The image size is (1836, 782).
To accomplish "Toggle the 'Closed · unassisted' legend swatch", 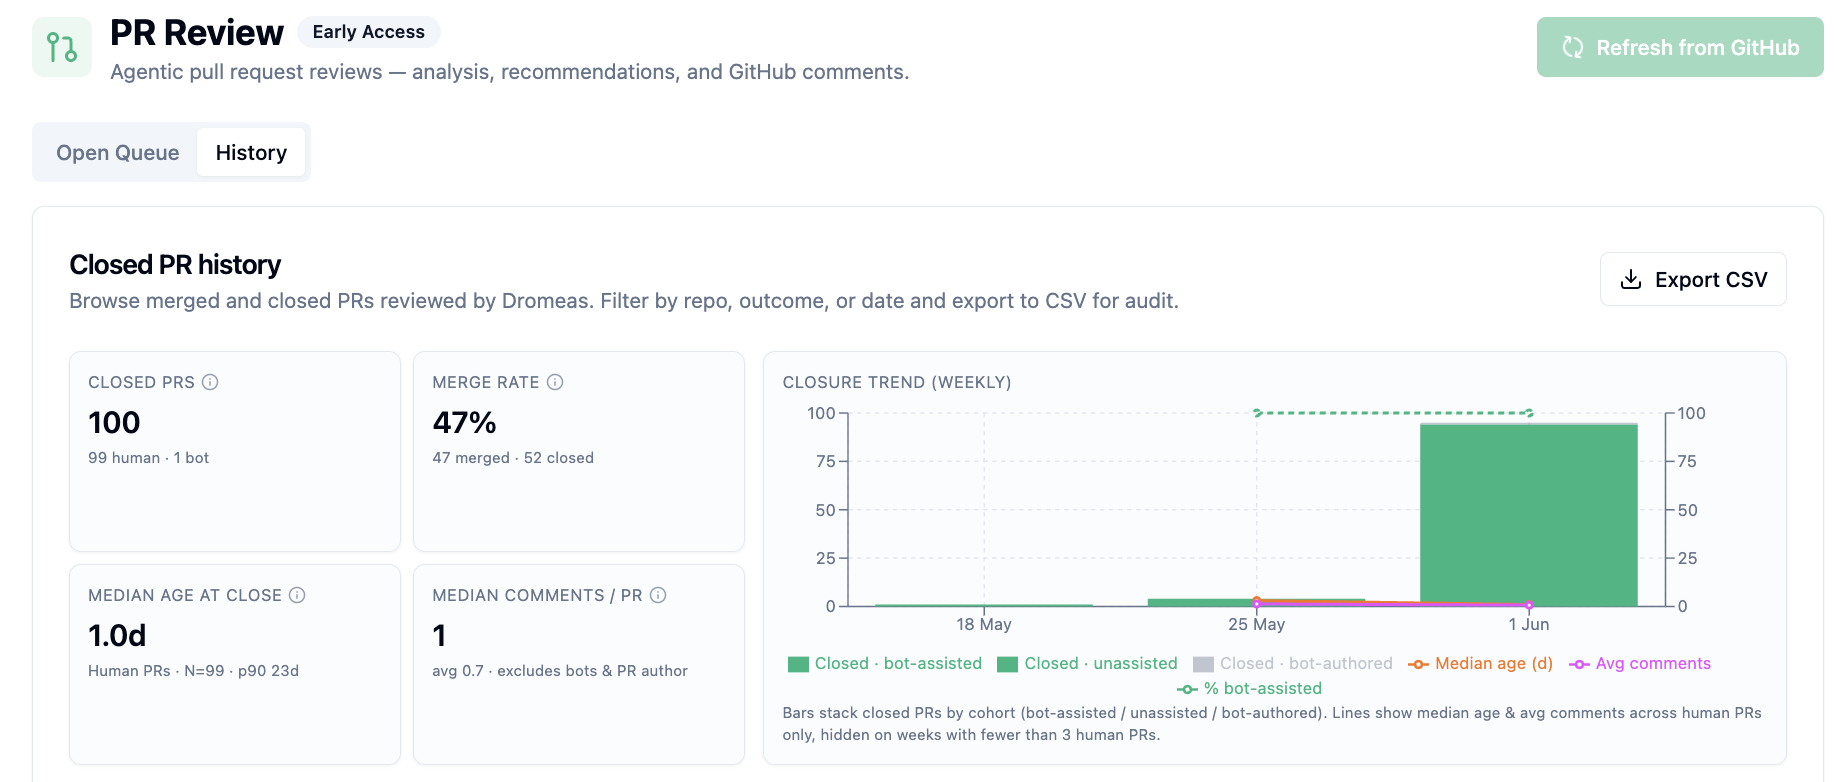I will click(x=1007, y=664).
